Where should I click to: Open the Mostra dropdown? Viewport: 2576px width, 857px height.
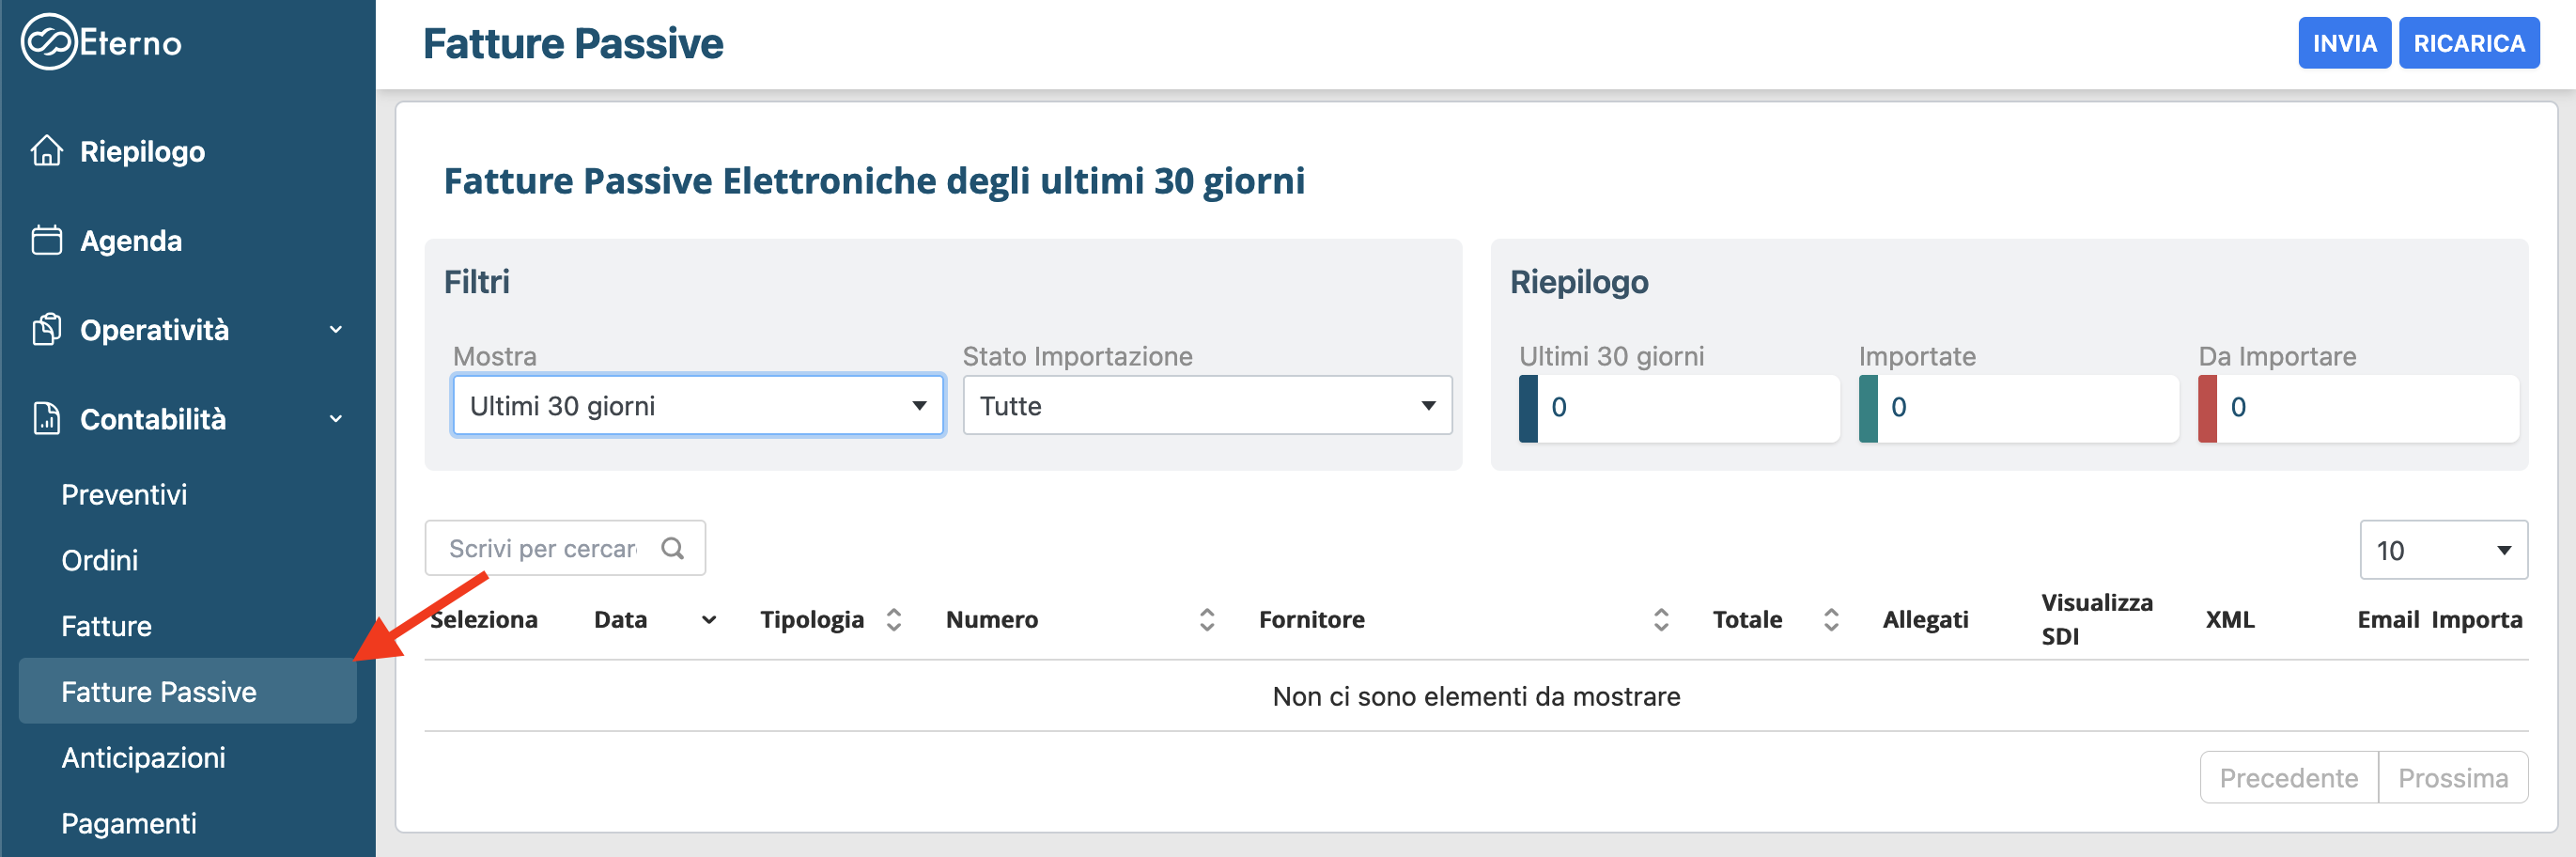[x=698, y=406]
